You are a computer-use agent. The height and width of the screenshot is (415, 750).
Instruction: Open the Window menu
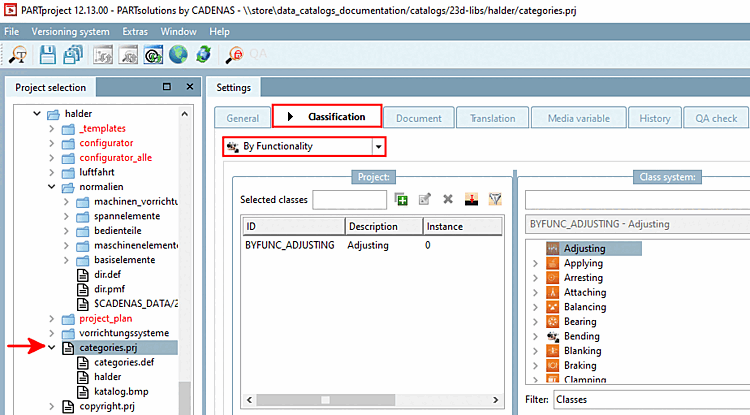[x=178, y=32]
